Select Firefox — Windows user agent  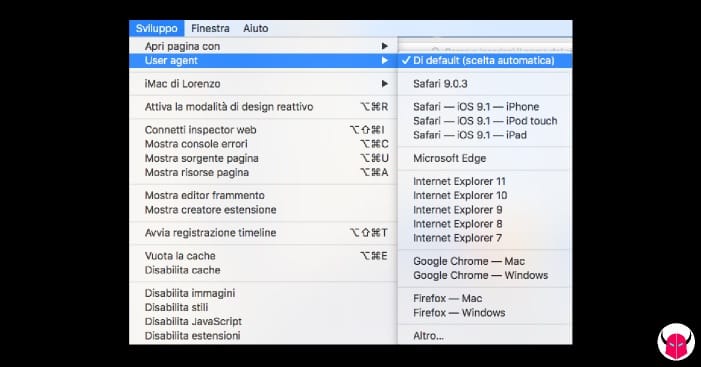485,312
